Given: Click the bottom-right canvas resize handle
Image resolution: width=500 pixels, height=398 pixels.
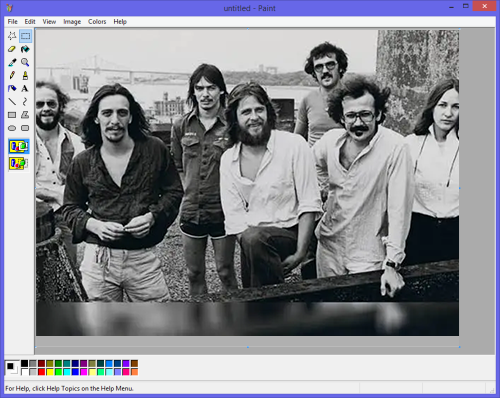Looking at the screenshot, I should click(x=460, y=347).
